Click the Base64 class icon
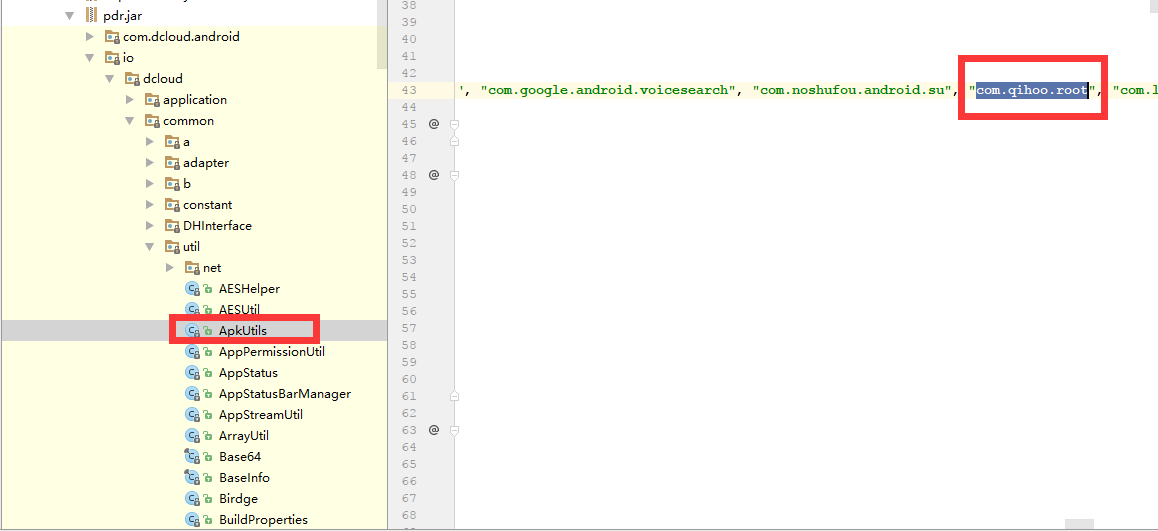This screenshot has width=1158, height=531. (193, 456)
